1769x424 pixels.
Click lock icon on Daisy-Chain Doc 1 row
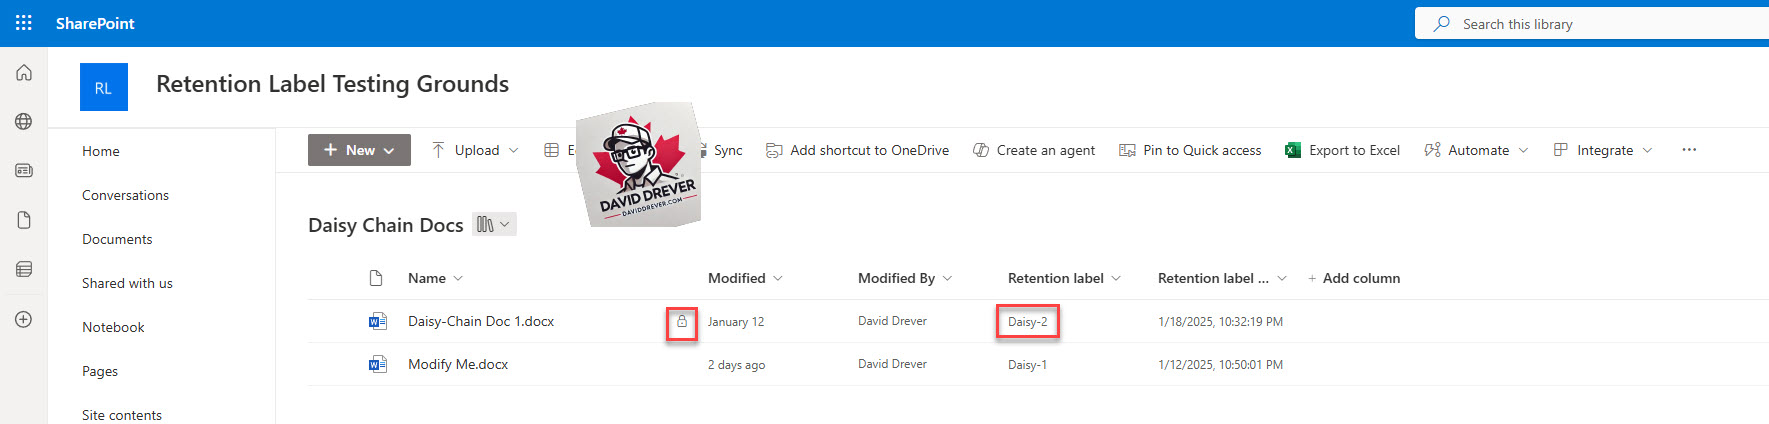(682, 321)
